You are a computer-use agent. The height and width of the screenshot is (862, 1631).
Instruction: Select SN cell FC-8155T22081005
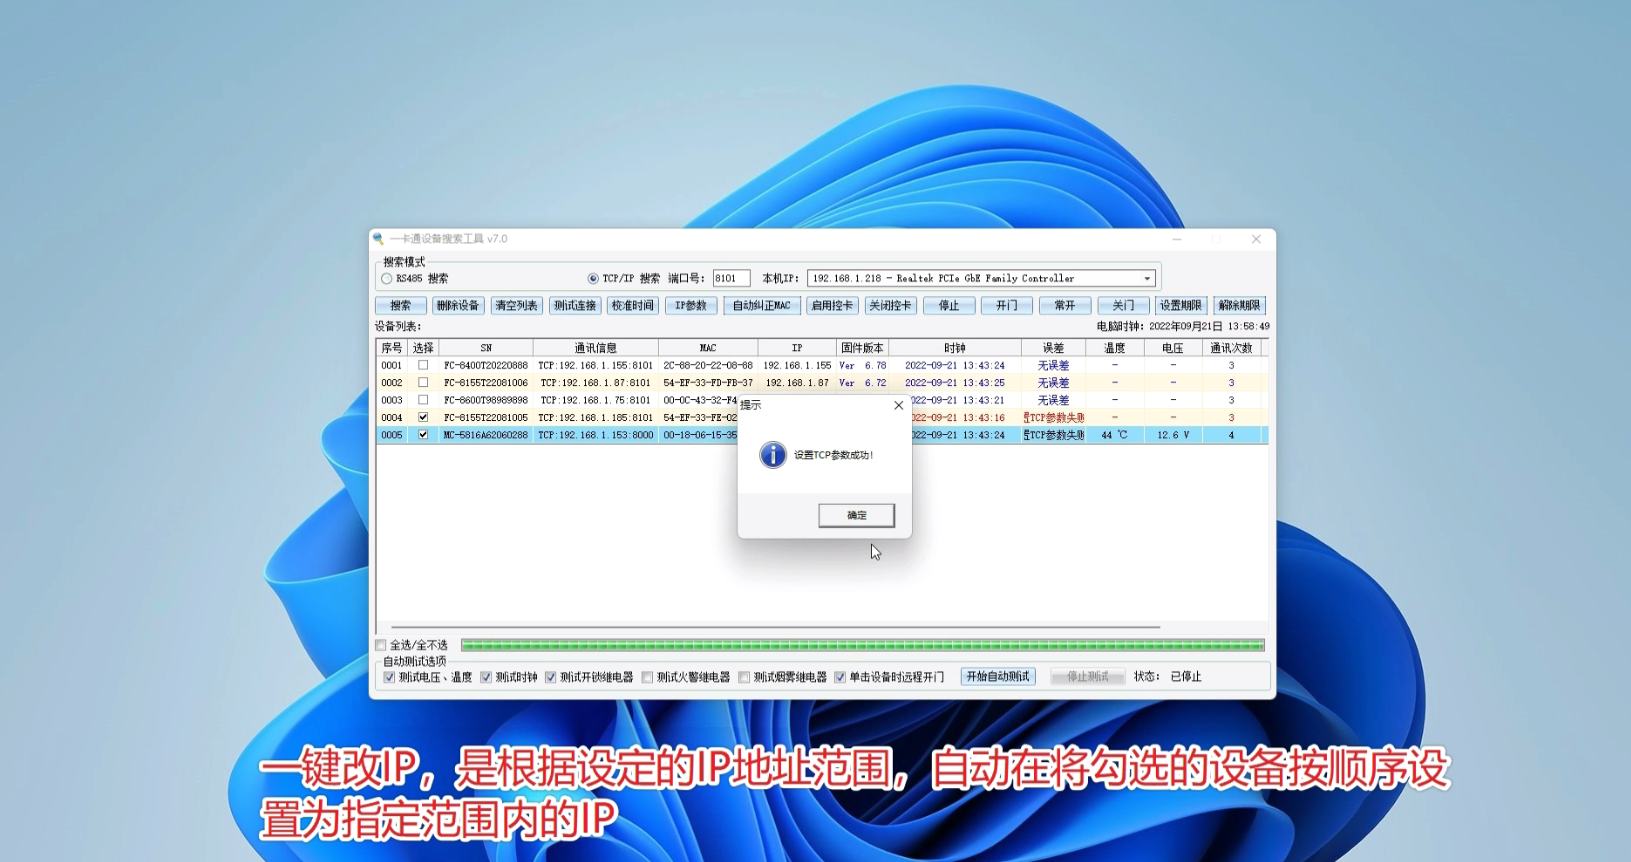486,418
